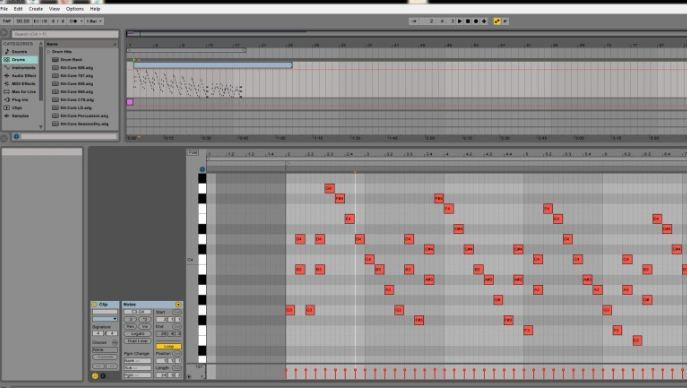Open the Notes box yellow dropdown

[x=178, y=304]
